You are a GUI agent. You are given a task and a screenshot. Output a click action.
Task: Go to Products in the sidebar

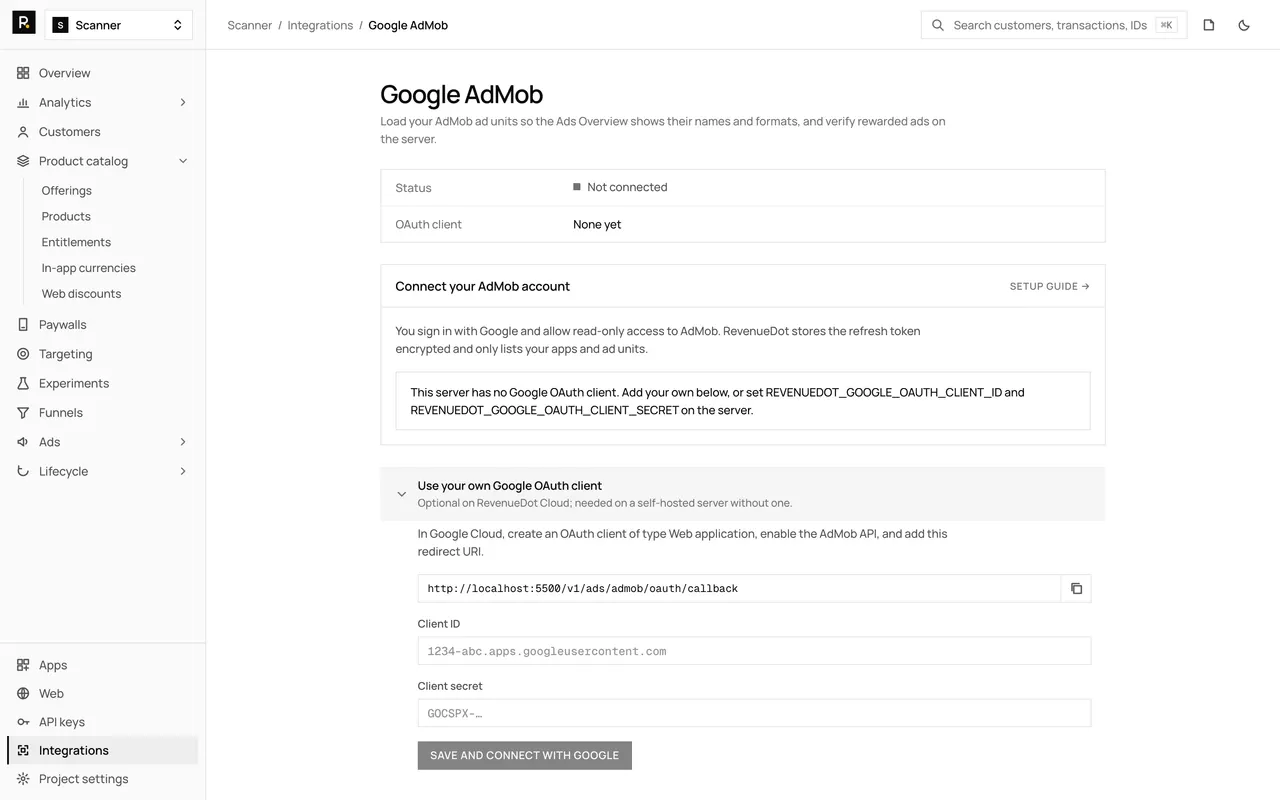[x=66, y=217]
